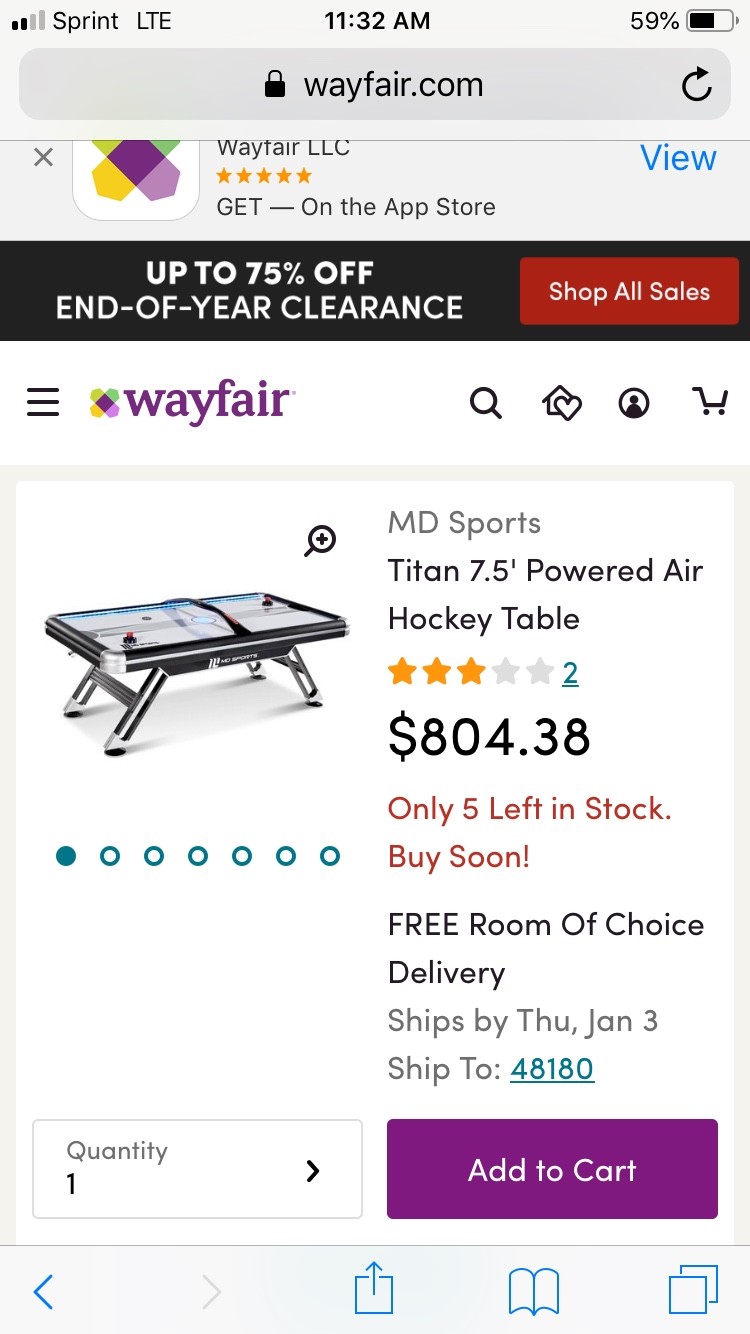Reload the page with refresh icon
750x1334 pixels.
pos(696,85)
